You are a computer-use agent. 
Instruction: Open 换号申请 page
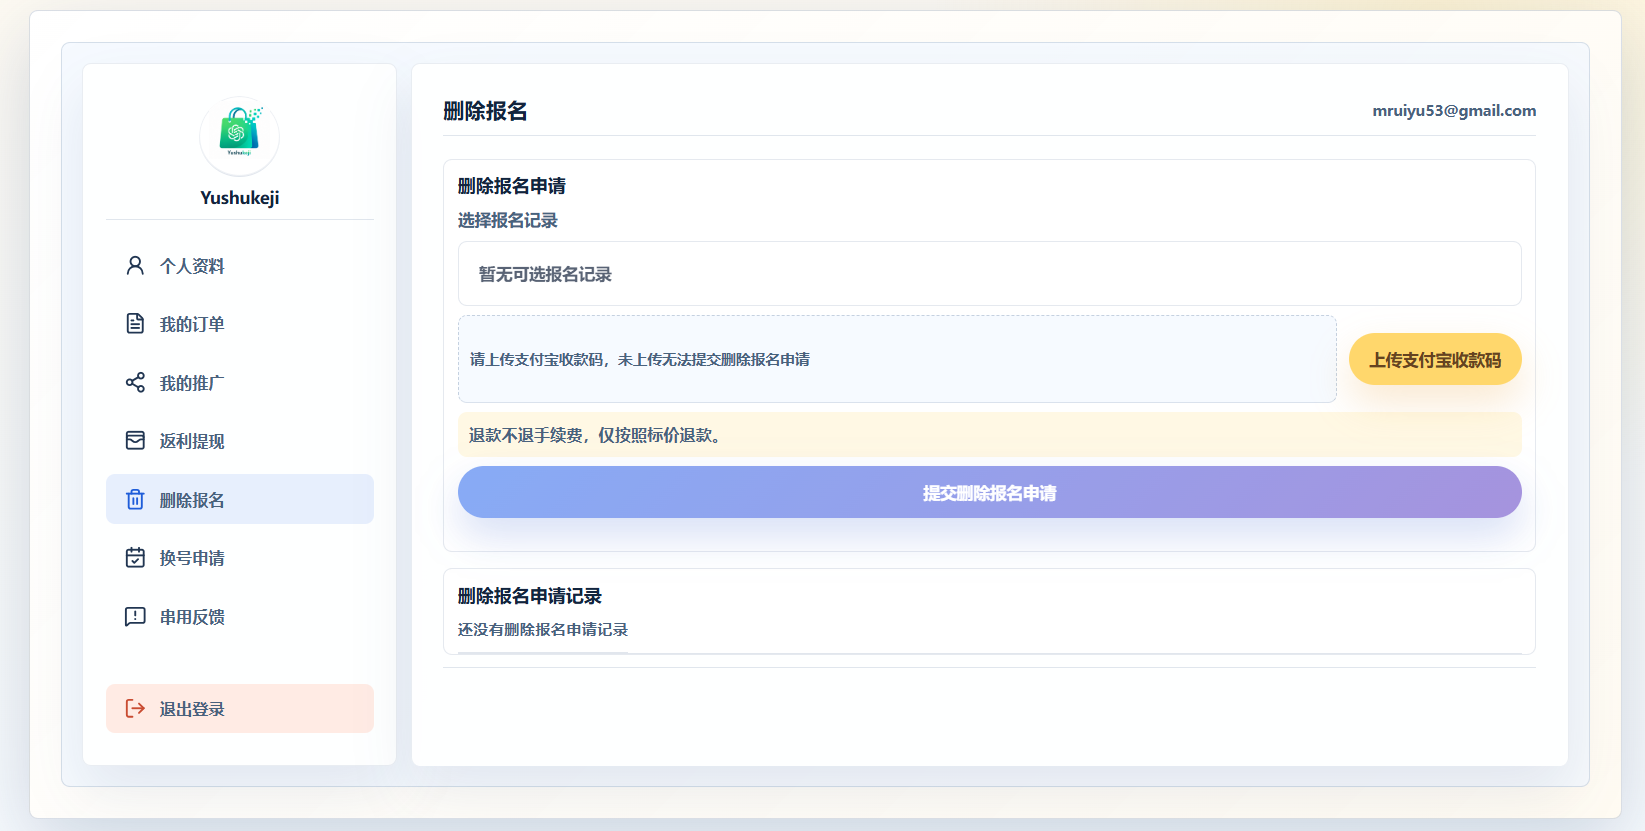(240, 558)
